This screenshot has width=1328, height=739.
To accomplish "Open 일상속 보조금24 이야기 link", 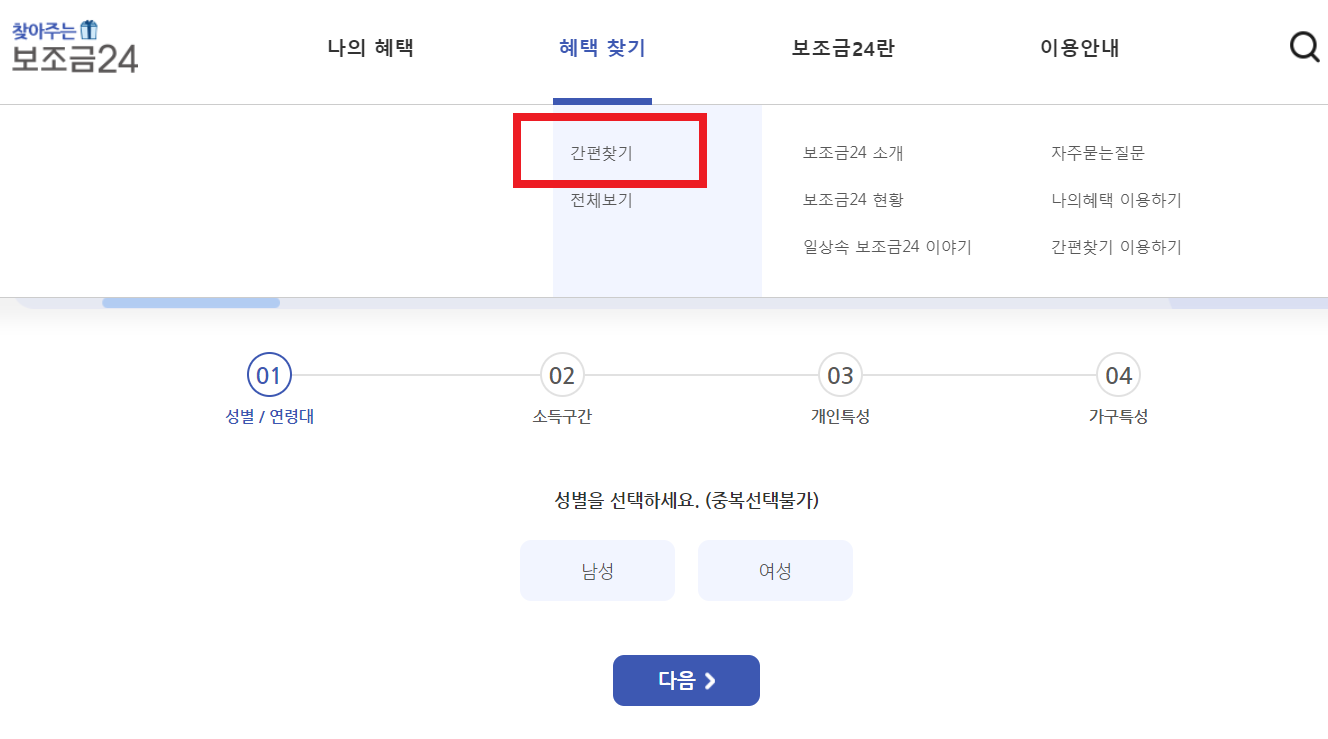I will click(887, 247).
